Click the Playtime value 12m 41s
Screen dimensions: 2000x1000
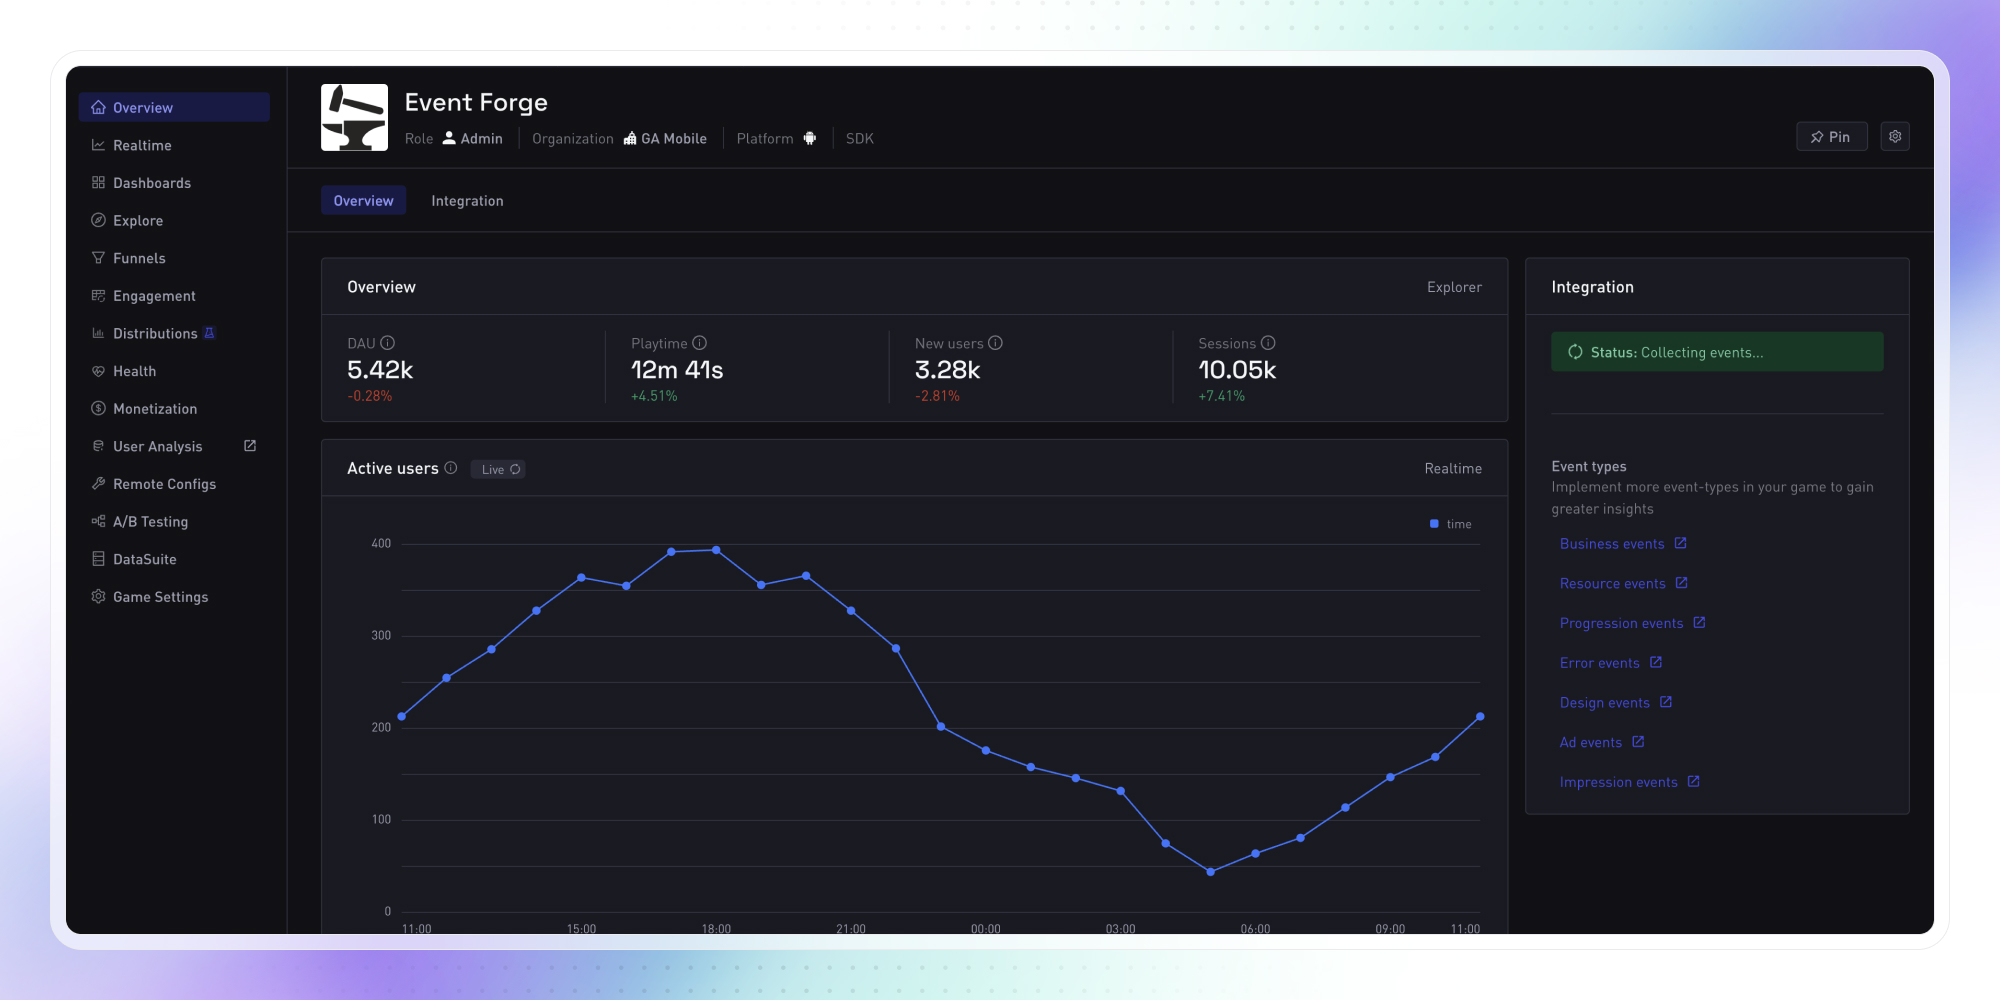(677, 370)
